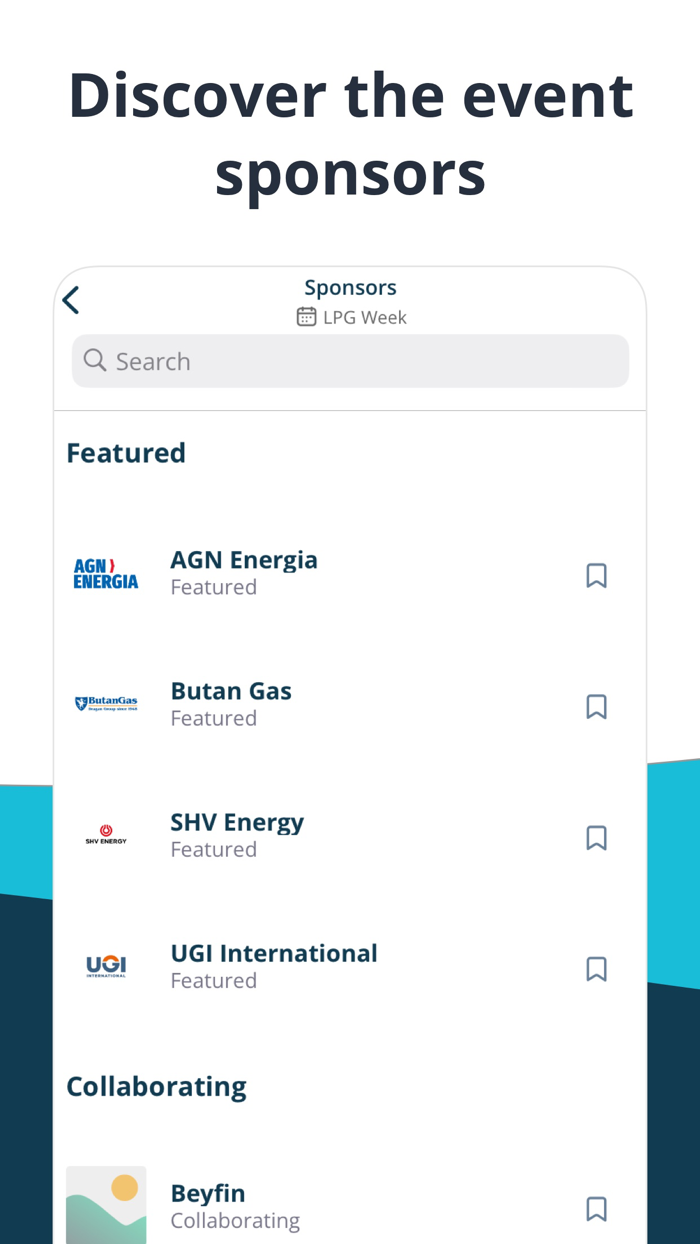The image size is (700, 1244).
Task: Bookmark the UGI International sponsor
Action: click(597, 968)
